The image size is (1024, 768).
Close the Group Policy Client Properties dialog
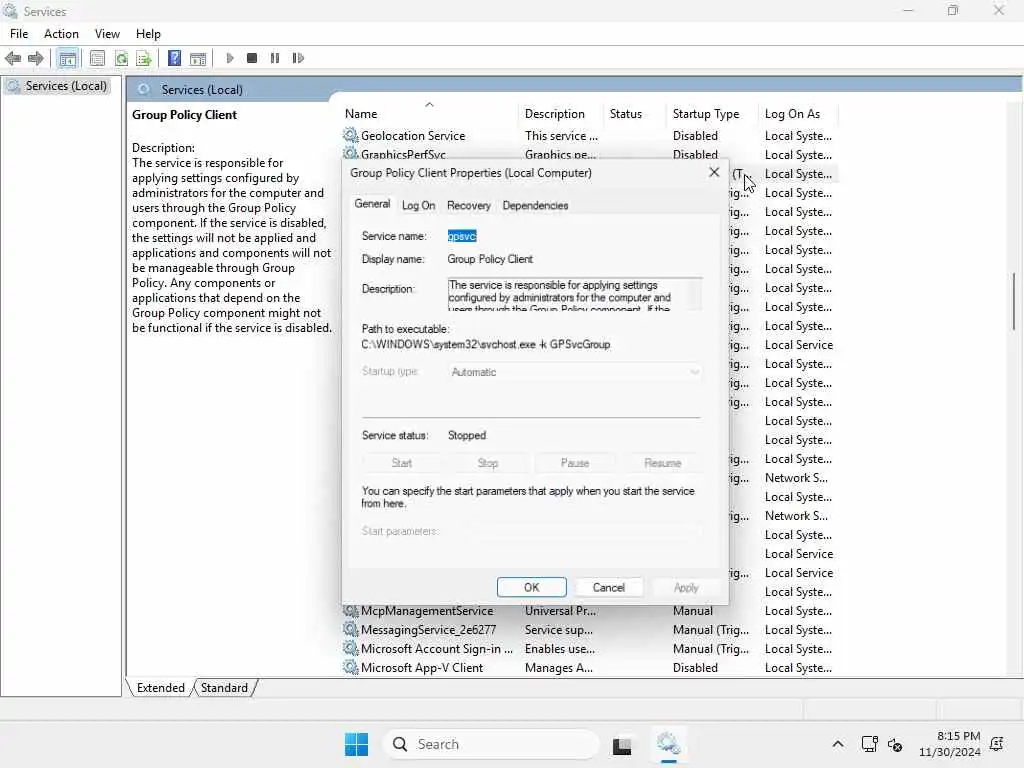click(714, 172)
